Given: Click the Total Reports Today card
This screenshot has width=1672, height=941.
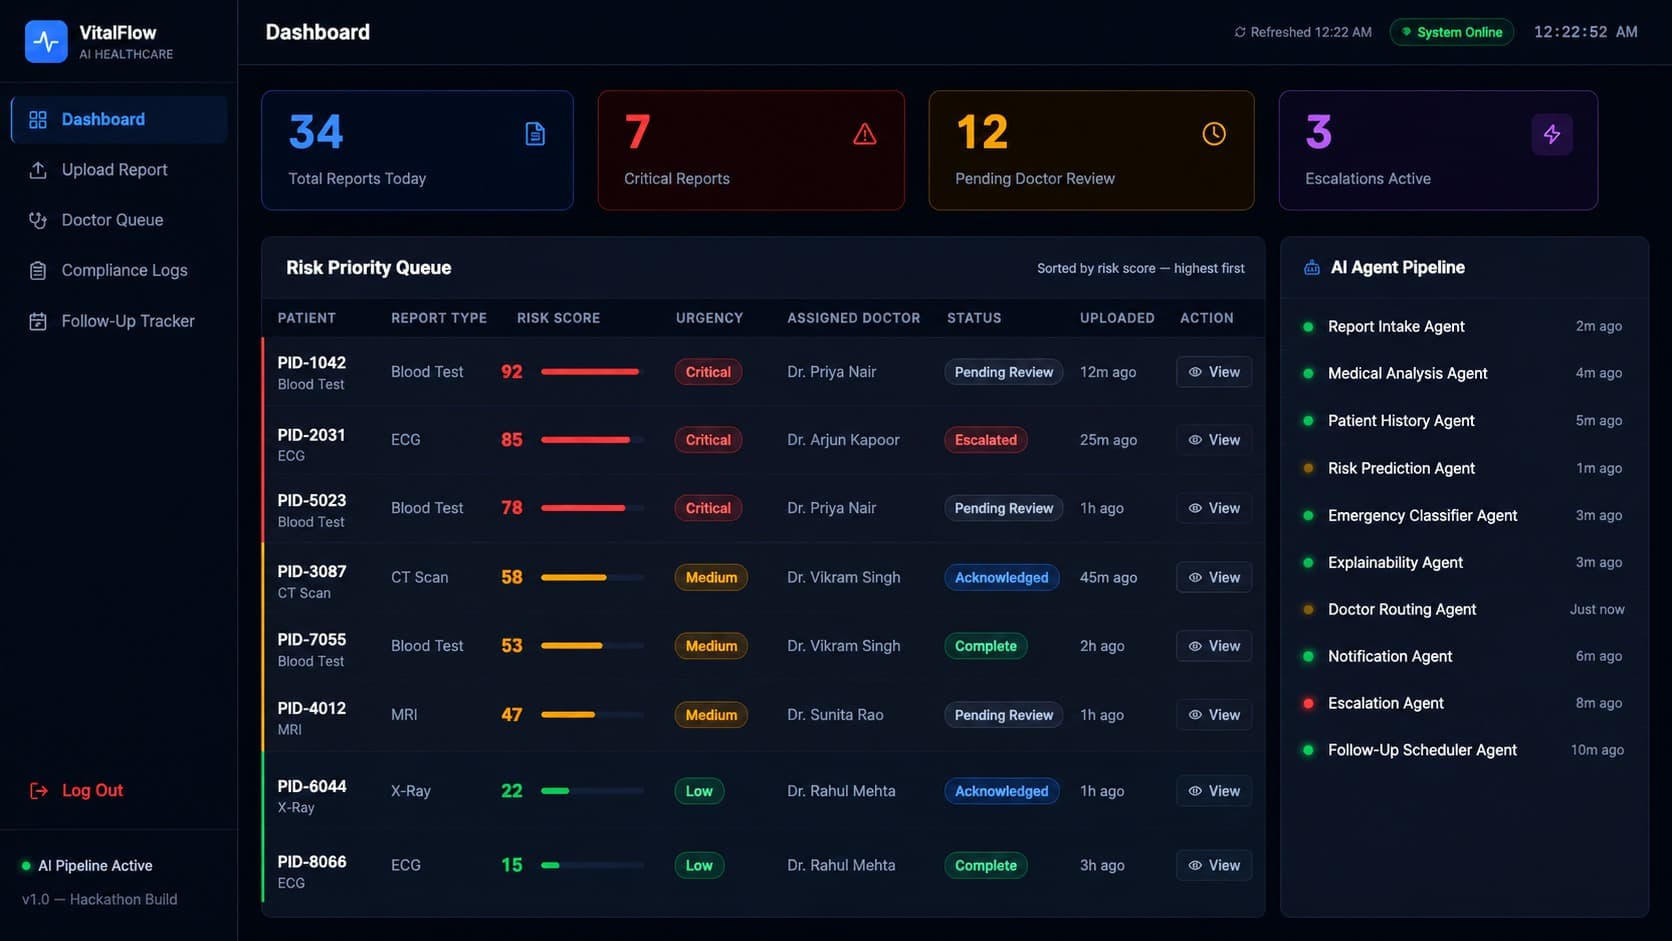Looking at the screenshot, I should coord(417,151).
